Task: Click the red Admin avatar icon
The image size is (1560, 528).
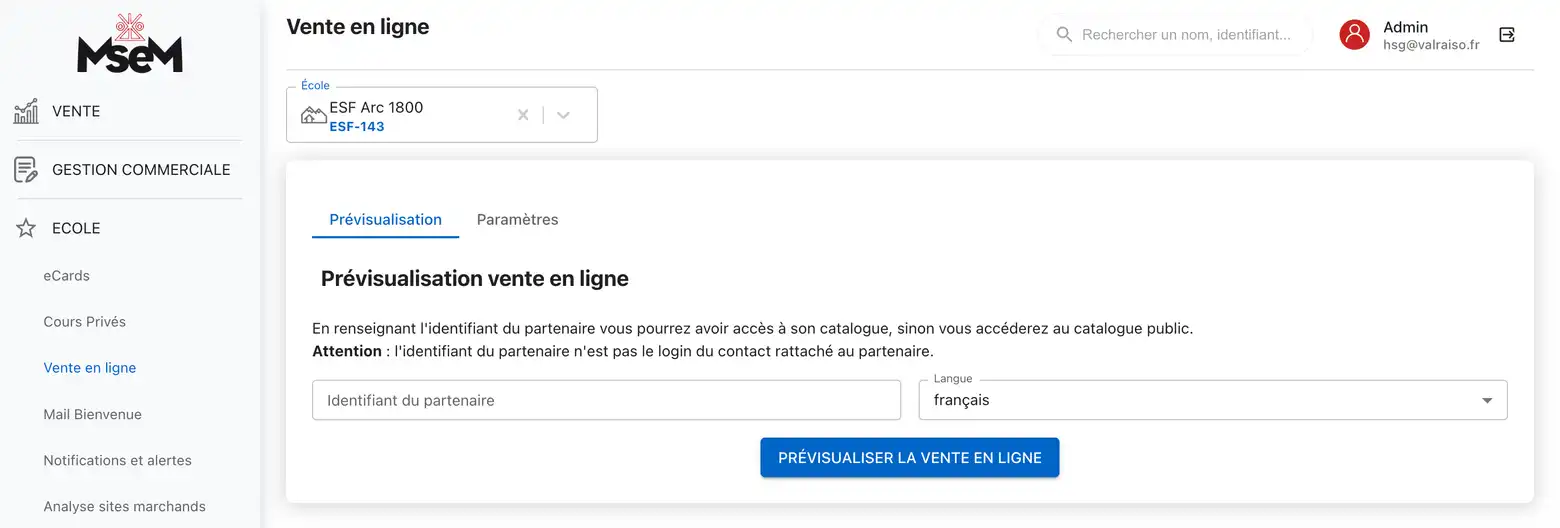Action: point(1354,35)
